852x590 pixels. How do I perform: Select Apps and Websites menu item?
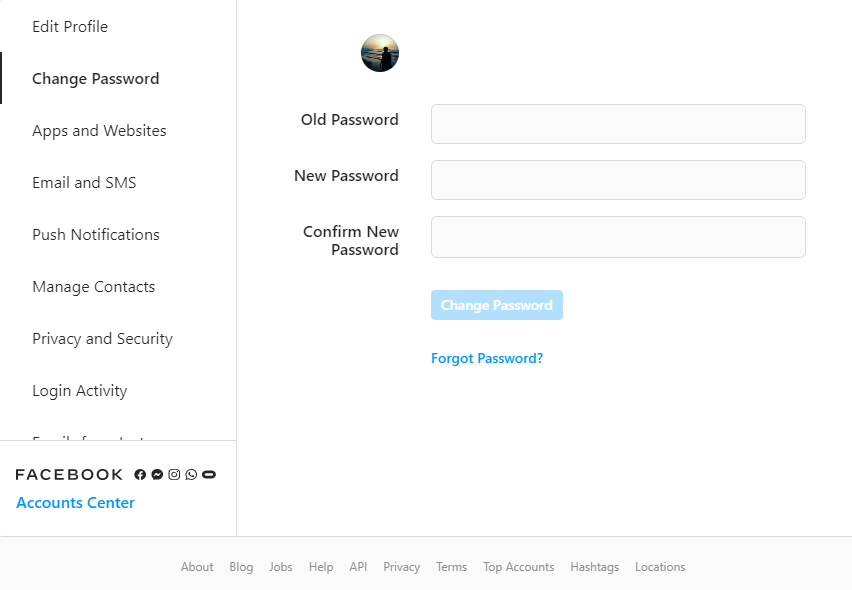tap(99, 131)
